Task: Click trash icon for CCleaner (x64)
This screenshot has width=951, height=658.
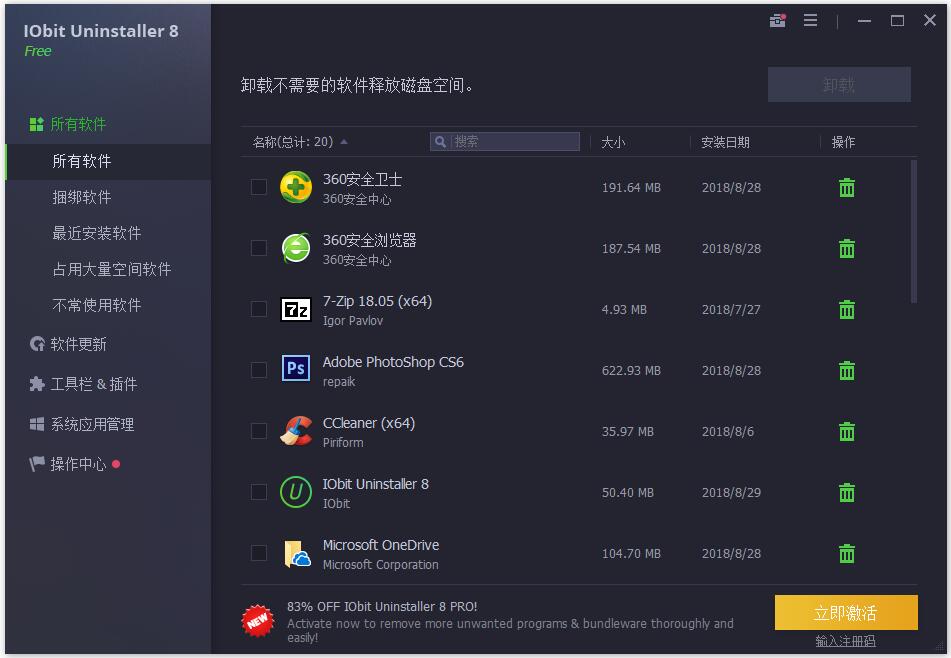Action: pos(847,432)
